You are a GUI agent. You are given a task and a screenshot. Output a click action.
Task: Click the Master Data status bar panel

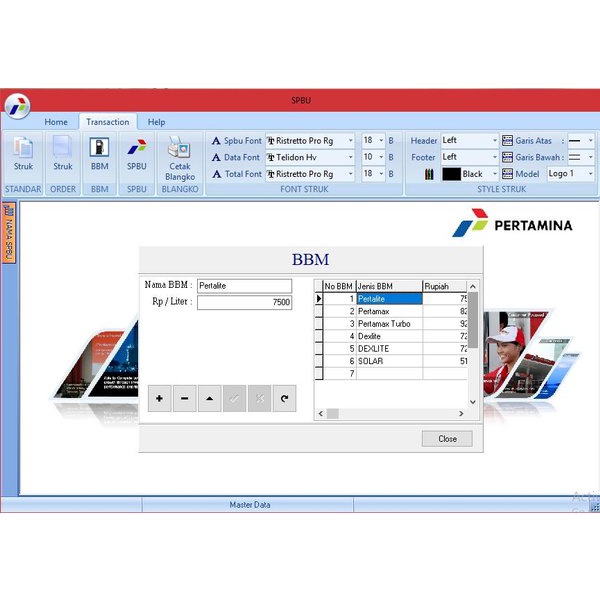point(248,505)
